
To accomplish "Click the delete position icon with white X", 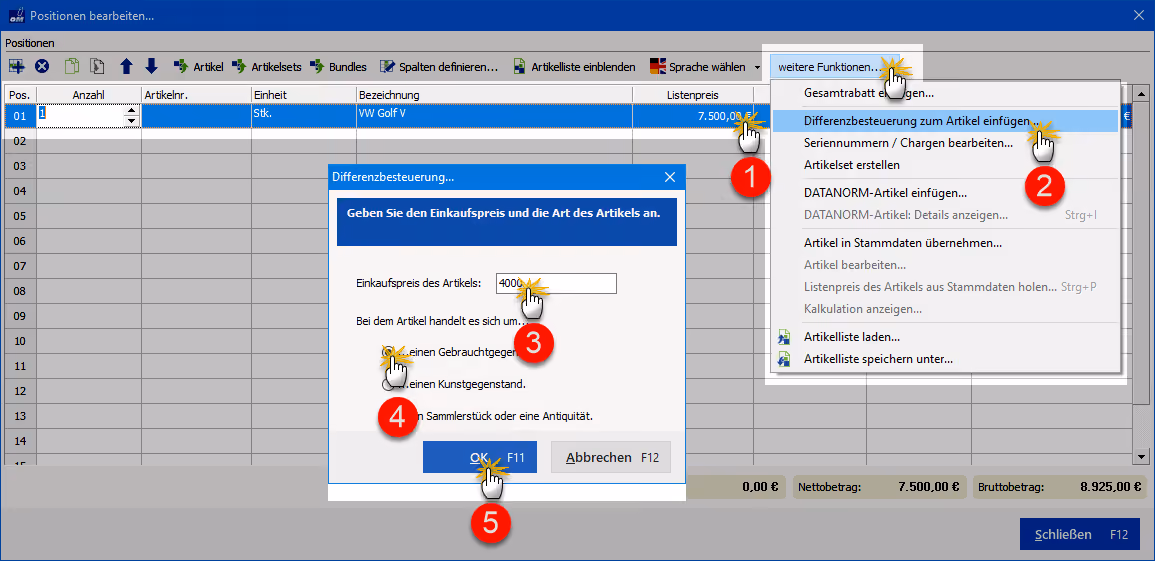I will (x=42, y=66).
